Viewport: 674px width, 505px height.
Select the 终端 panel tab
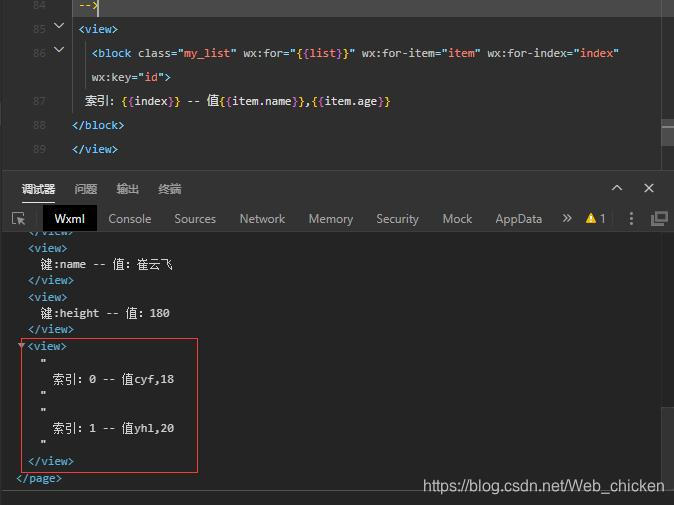pos(170,189)
